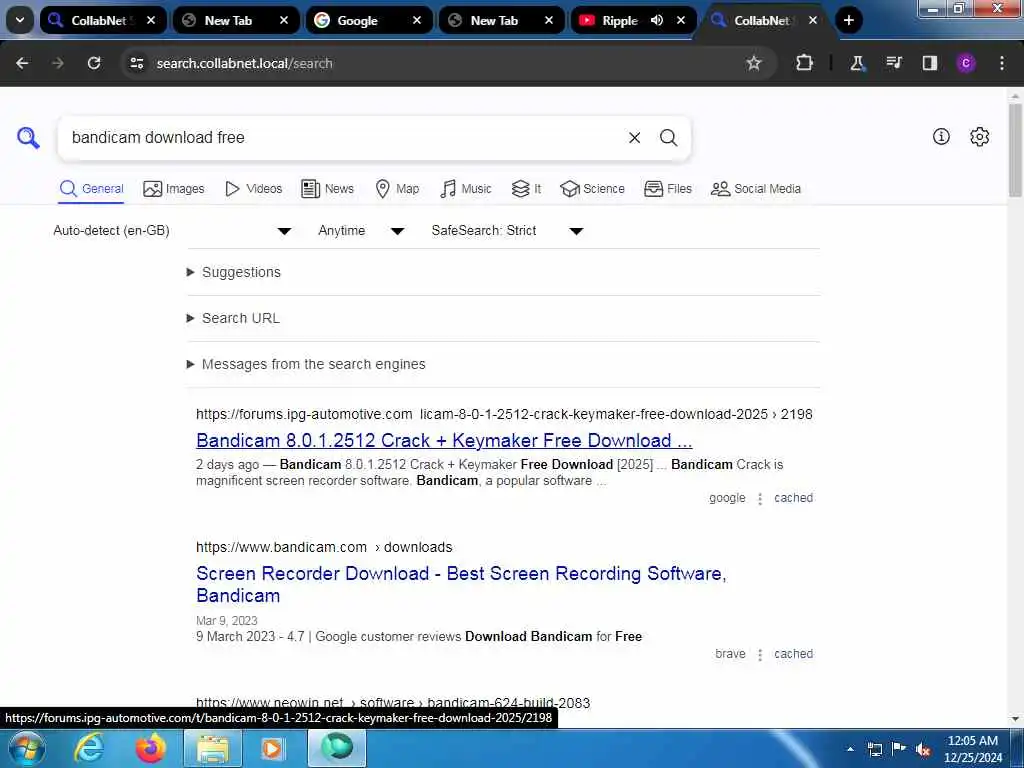Open cached version of the google result
The image size is (1024, 768).
[793, 498]
